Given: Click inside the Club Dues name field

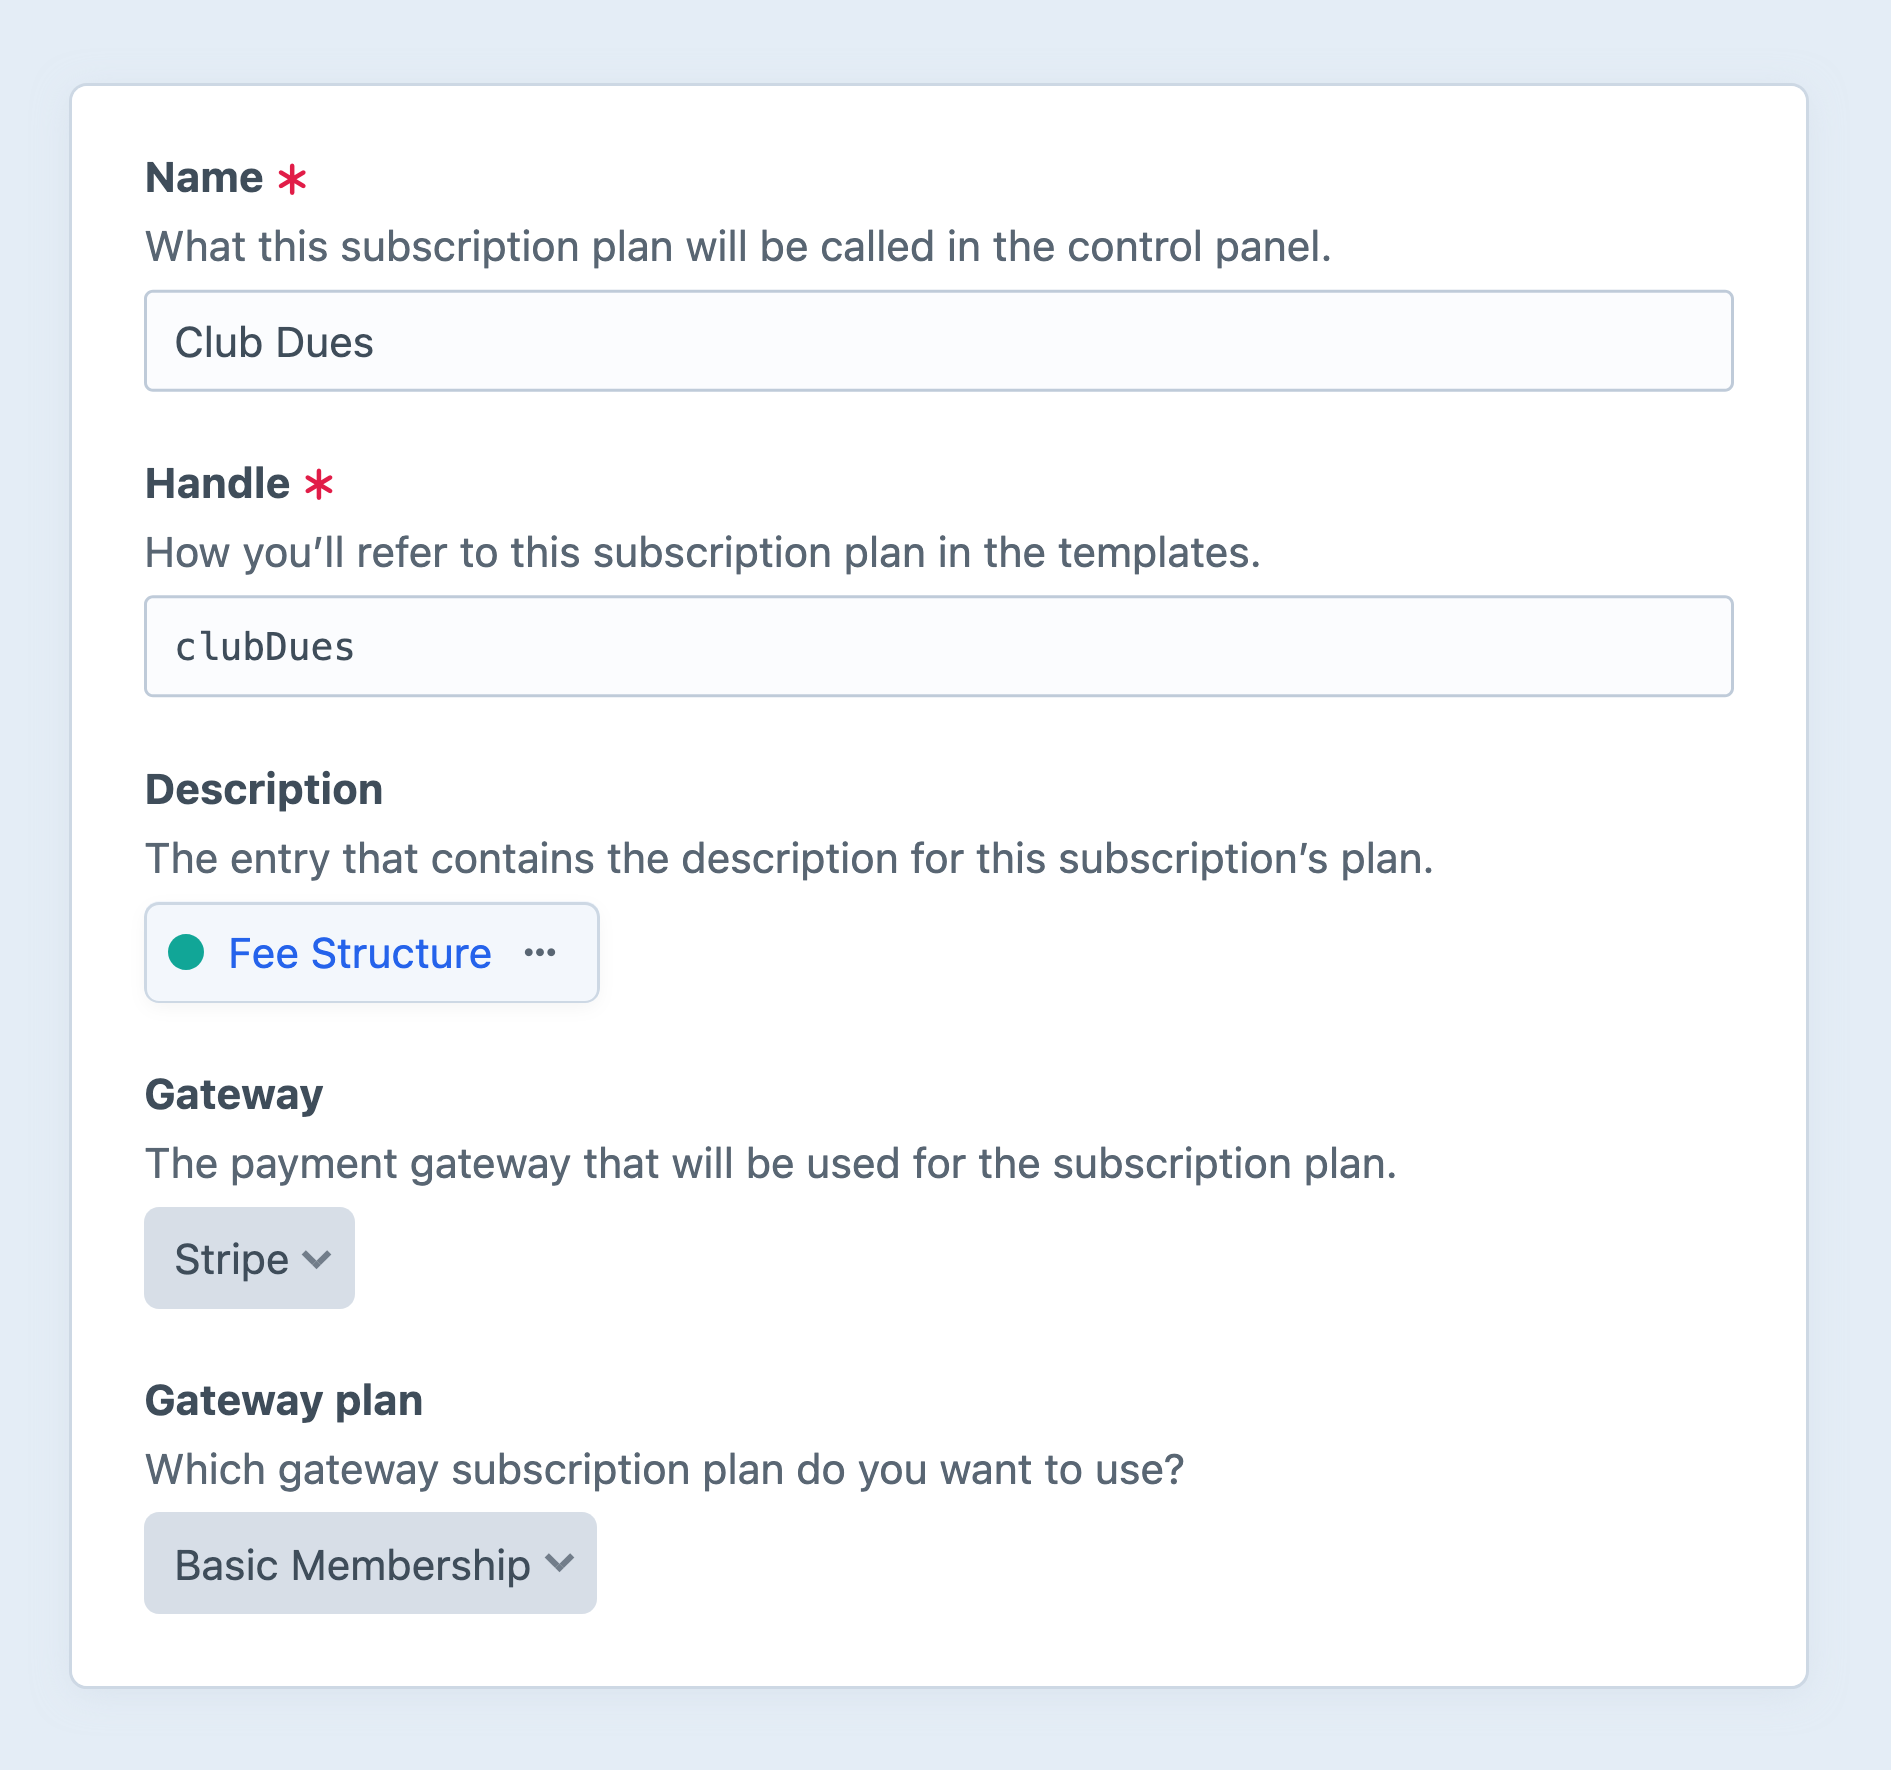Looking at the screenshot, I should tap(938, 341).
